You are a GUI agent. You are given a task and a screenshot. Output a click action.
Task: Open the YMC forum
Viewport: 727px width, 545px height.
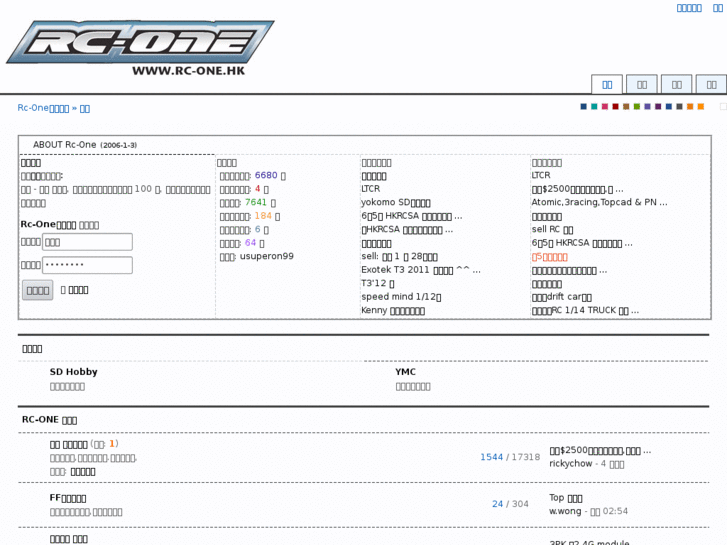point(406,372)
